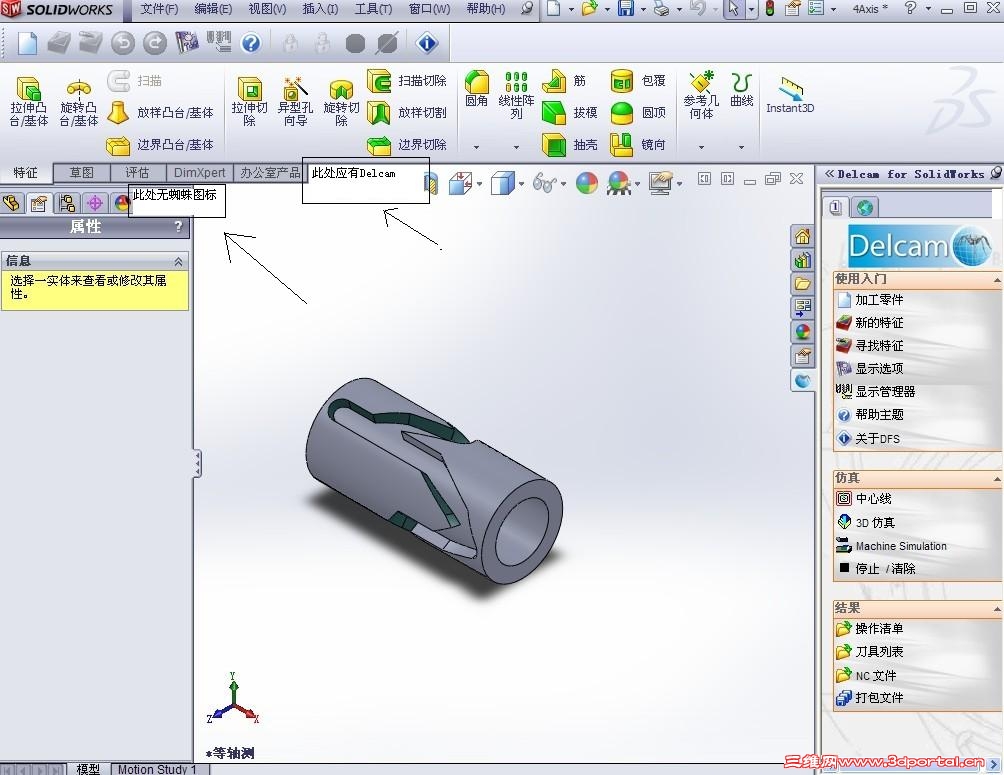Collapse the 仿真 section
This screenshot has width=1004, height=775.
(x=997, y=479)
